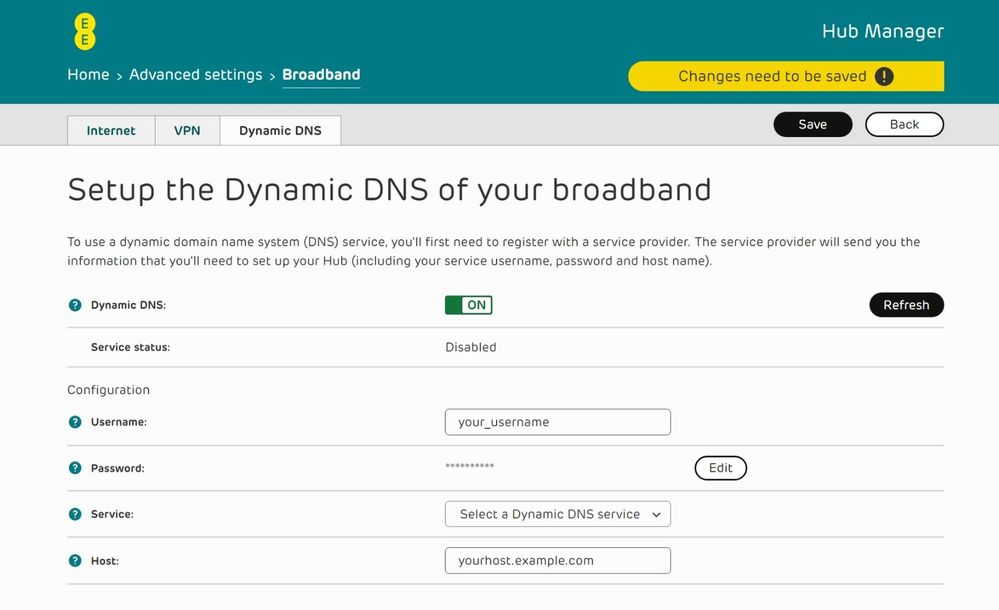Click help icon beside Password label
Screen dimensions: 999x610
pos(75,468)
